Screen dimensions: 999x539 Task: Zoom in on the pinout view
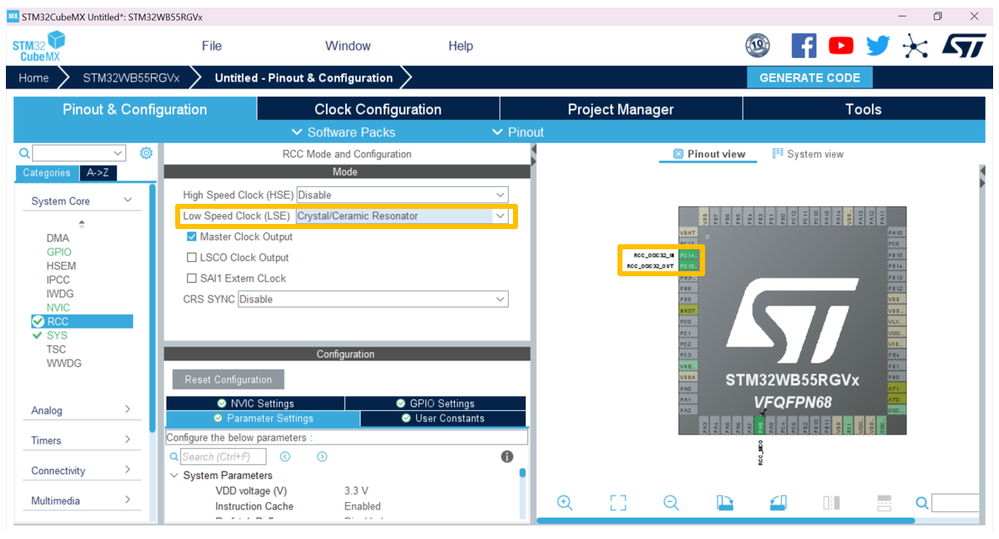click(564, 503)
